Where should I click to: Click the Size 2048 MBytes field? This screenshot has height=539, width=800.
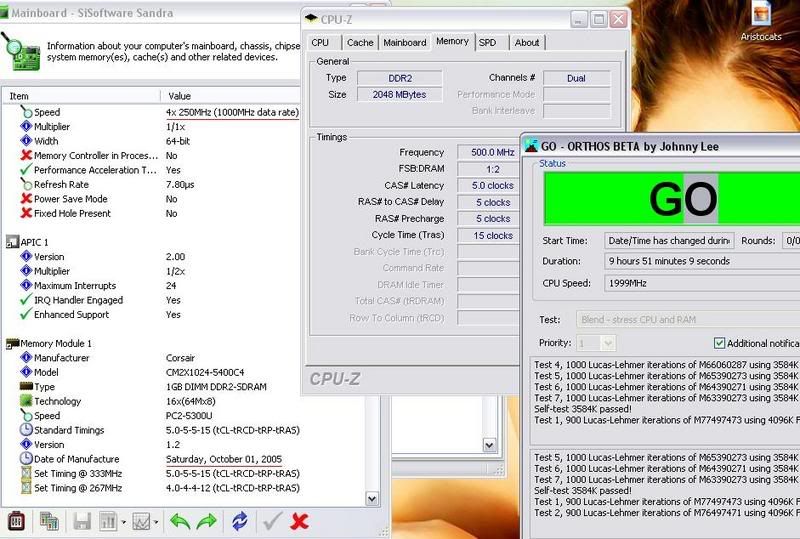(399, 94)
